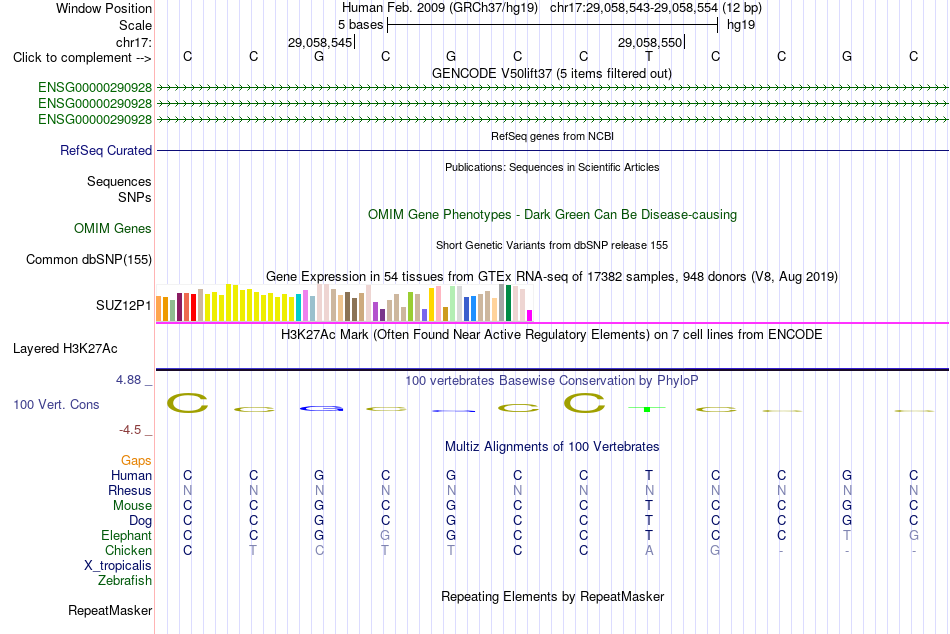
Task: Click the GTEx tissue expression bar chart
Action: 344,302
